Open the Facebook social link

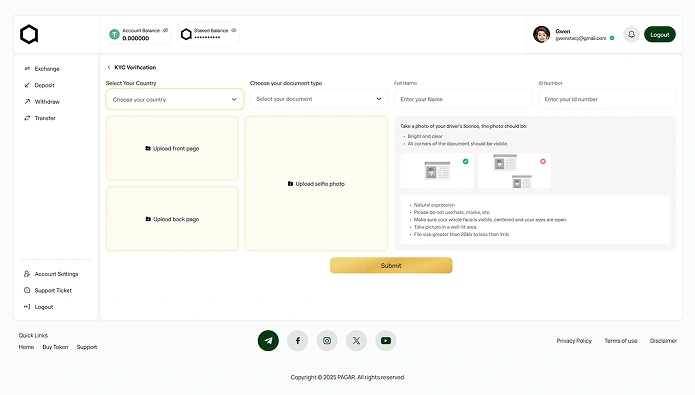[298, 340]
